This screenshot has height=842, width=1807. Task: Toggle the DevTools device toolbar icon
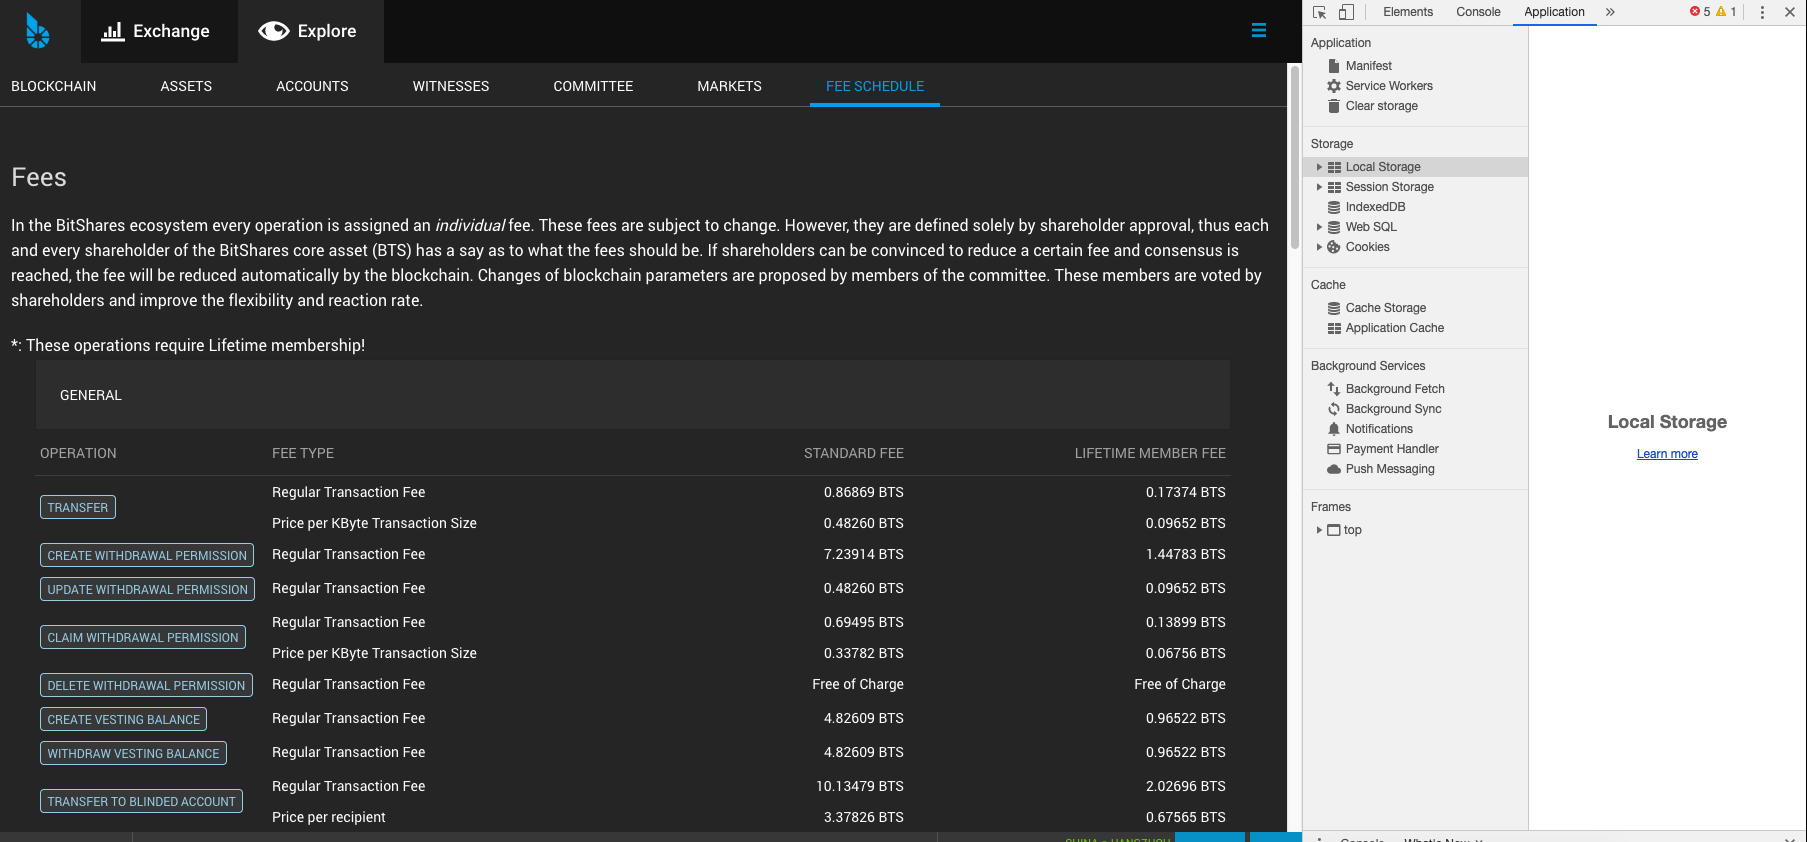(x=1346, y=12)
